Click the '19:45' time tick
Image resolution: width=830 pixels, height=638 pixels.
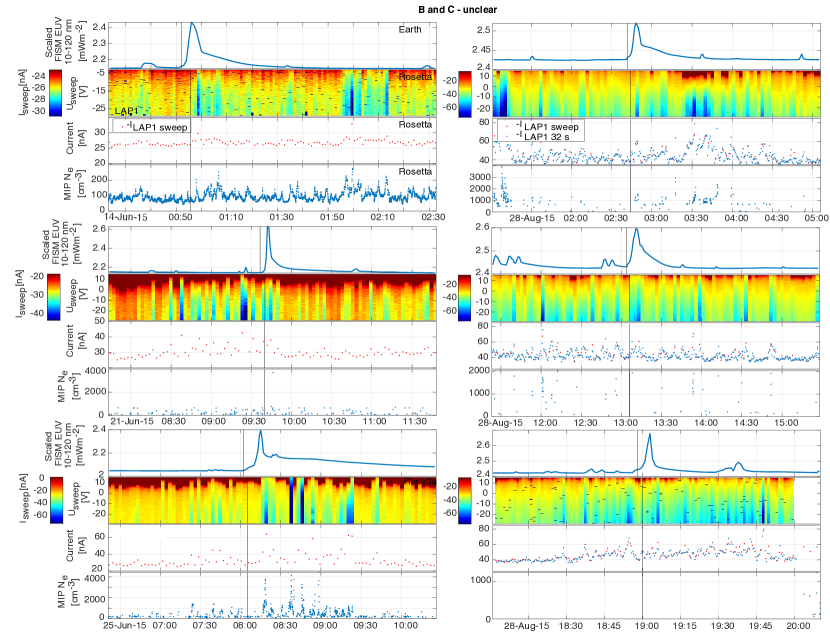point(761,626)
